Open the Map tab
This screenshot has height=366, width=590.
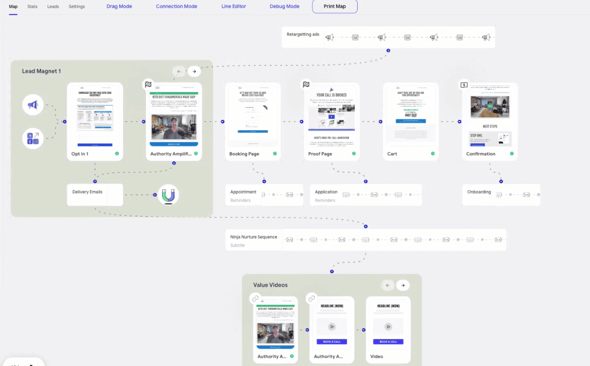pyautogui.click(x=13, y=6)
